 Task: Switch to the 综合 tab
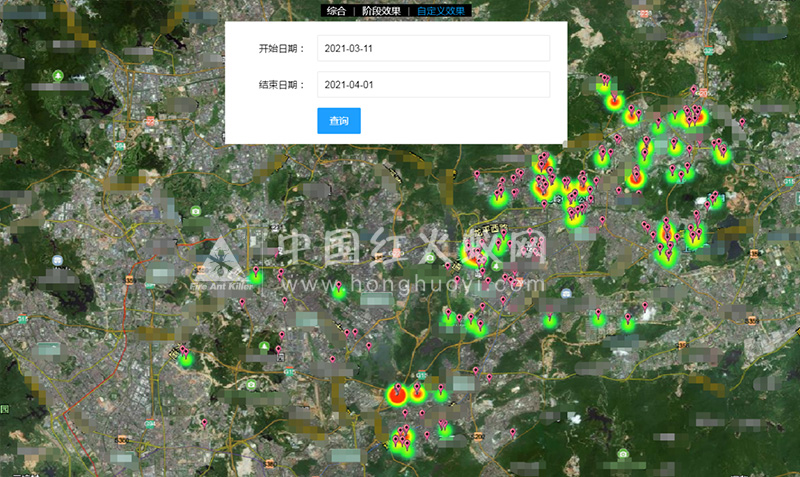tap(337, 10)
